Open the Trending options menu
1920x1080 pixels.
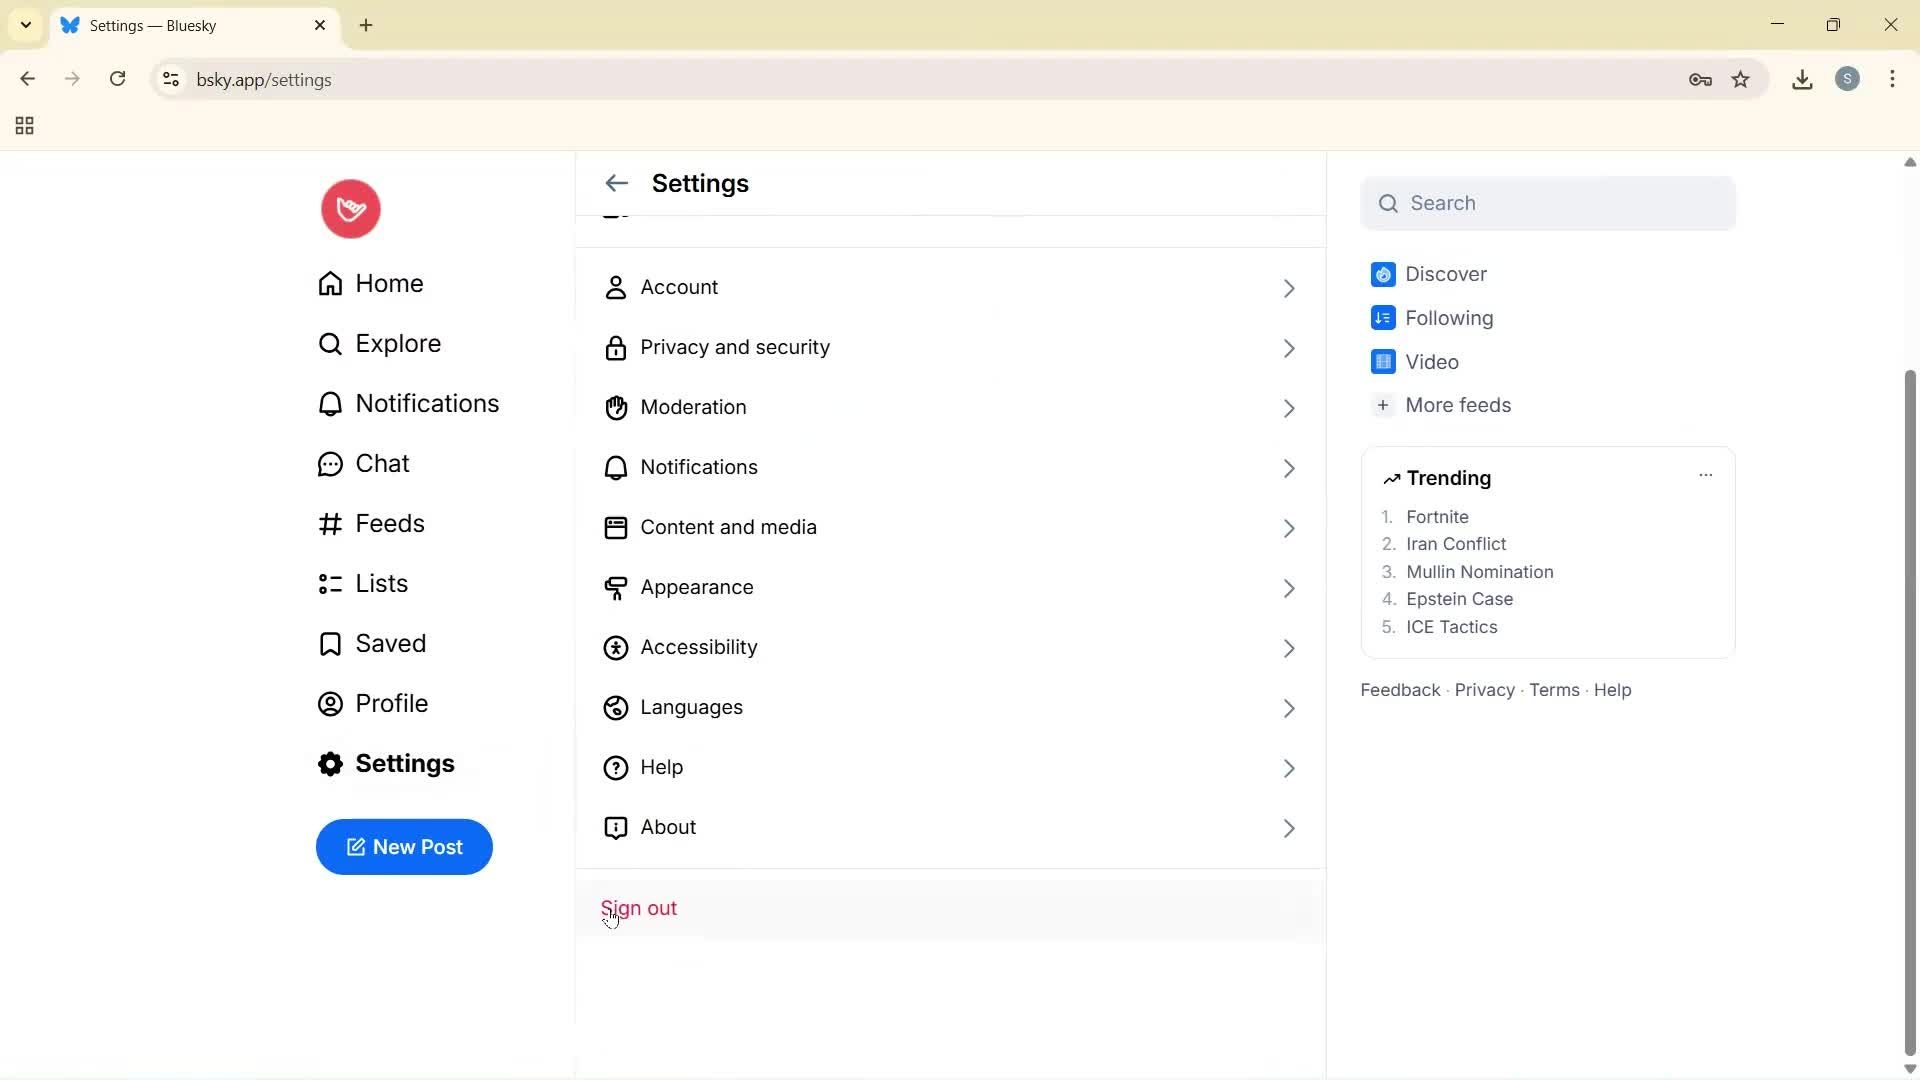1705,476
